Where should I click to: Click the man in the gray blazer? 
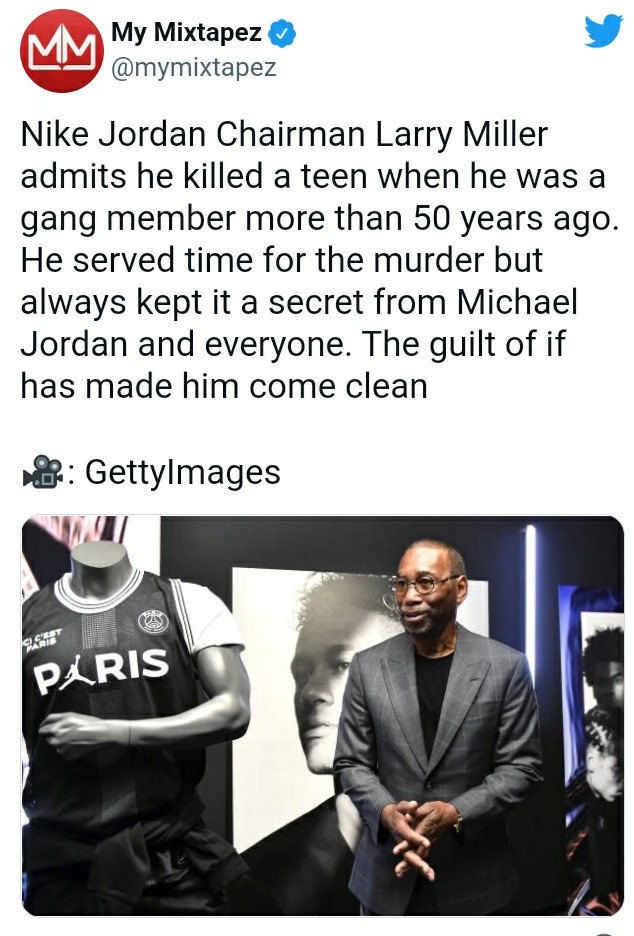point(439,728)
